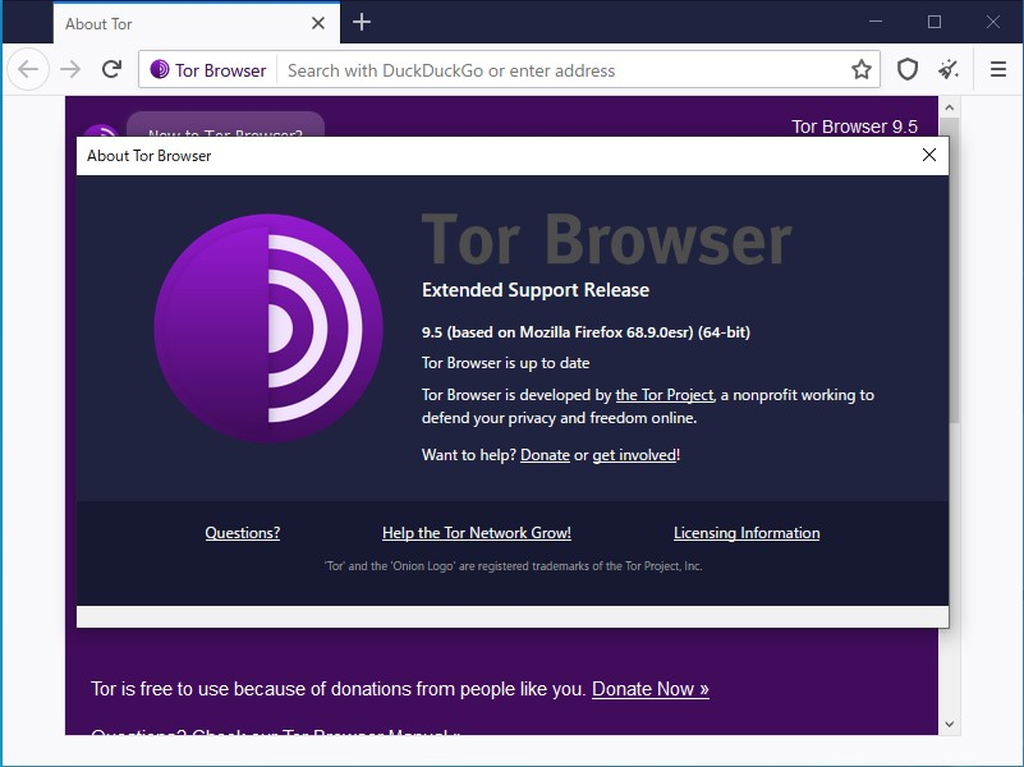Click the 'Donate Now »' link
The image size is (1024, 767).
click(650, 689)
